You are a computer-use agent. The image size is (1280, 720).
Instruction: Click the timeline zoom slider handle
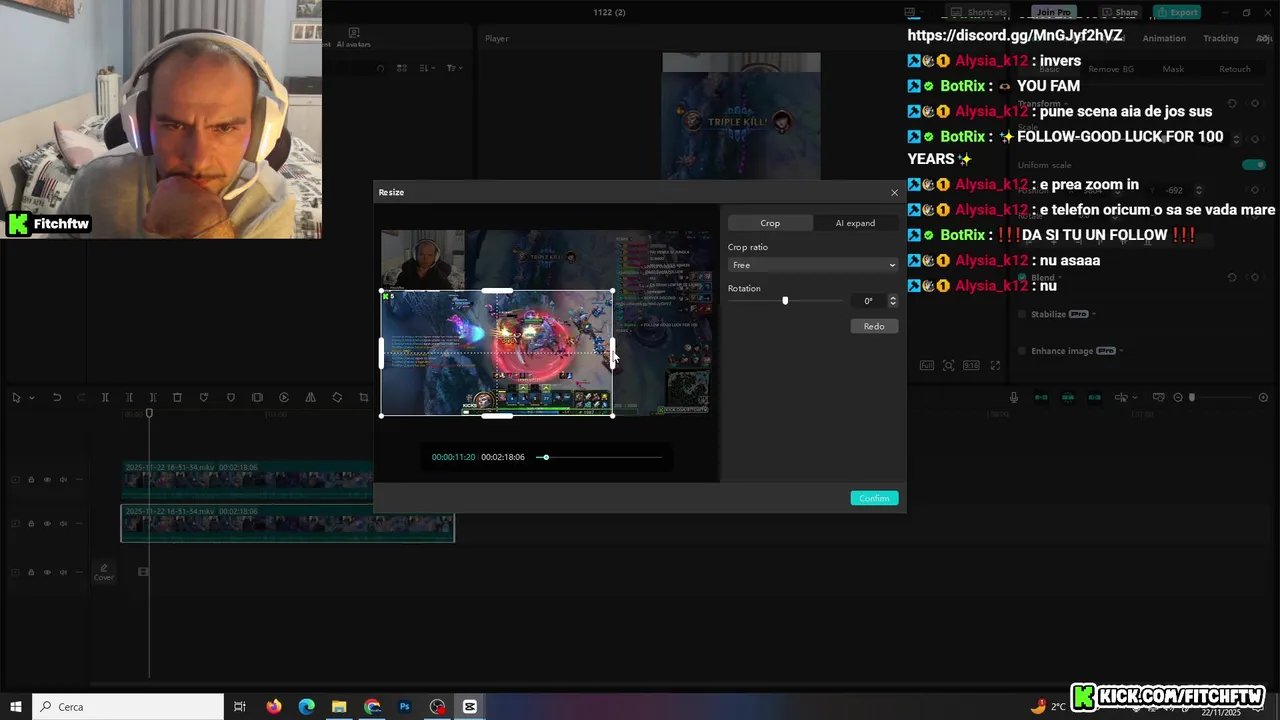pyautogui.click(x=1191, y=397)
